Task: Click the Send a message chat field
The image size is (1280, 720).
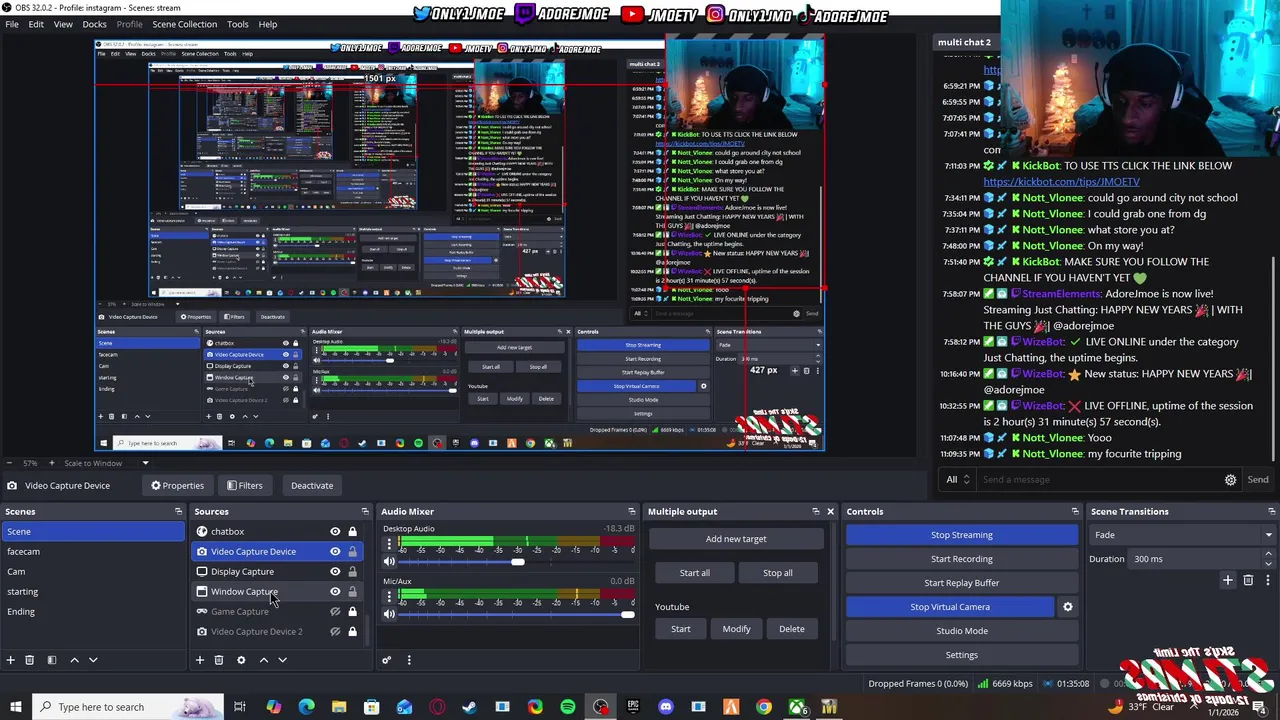Action: (x=1098, y=480)
